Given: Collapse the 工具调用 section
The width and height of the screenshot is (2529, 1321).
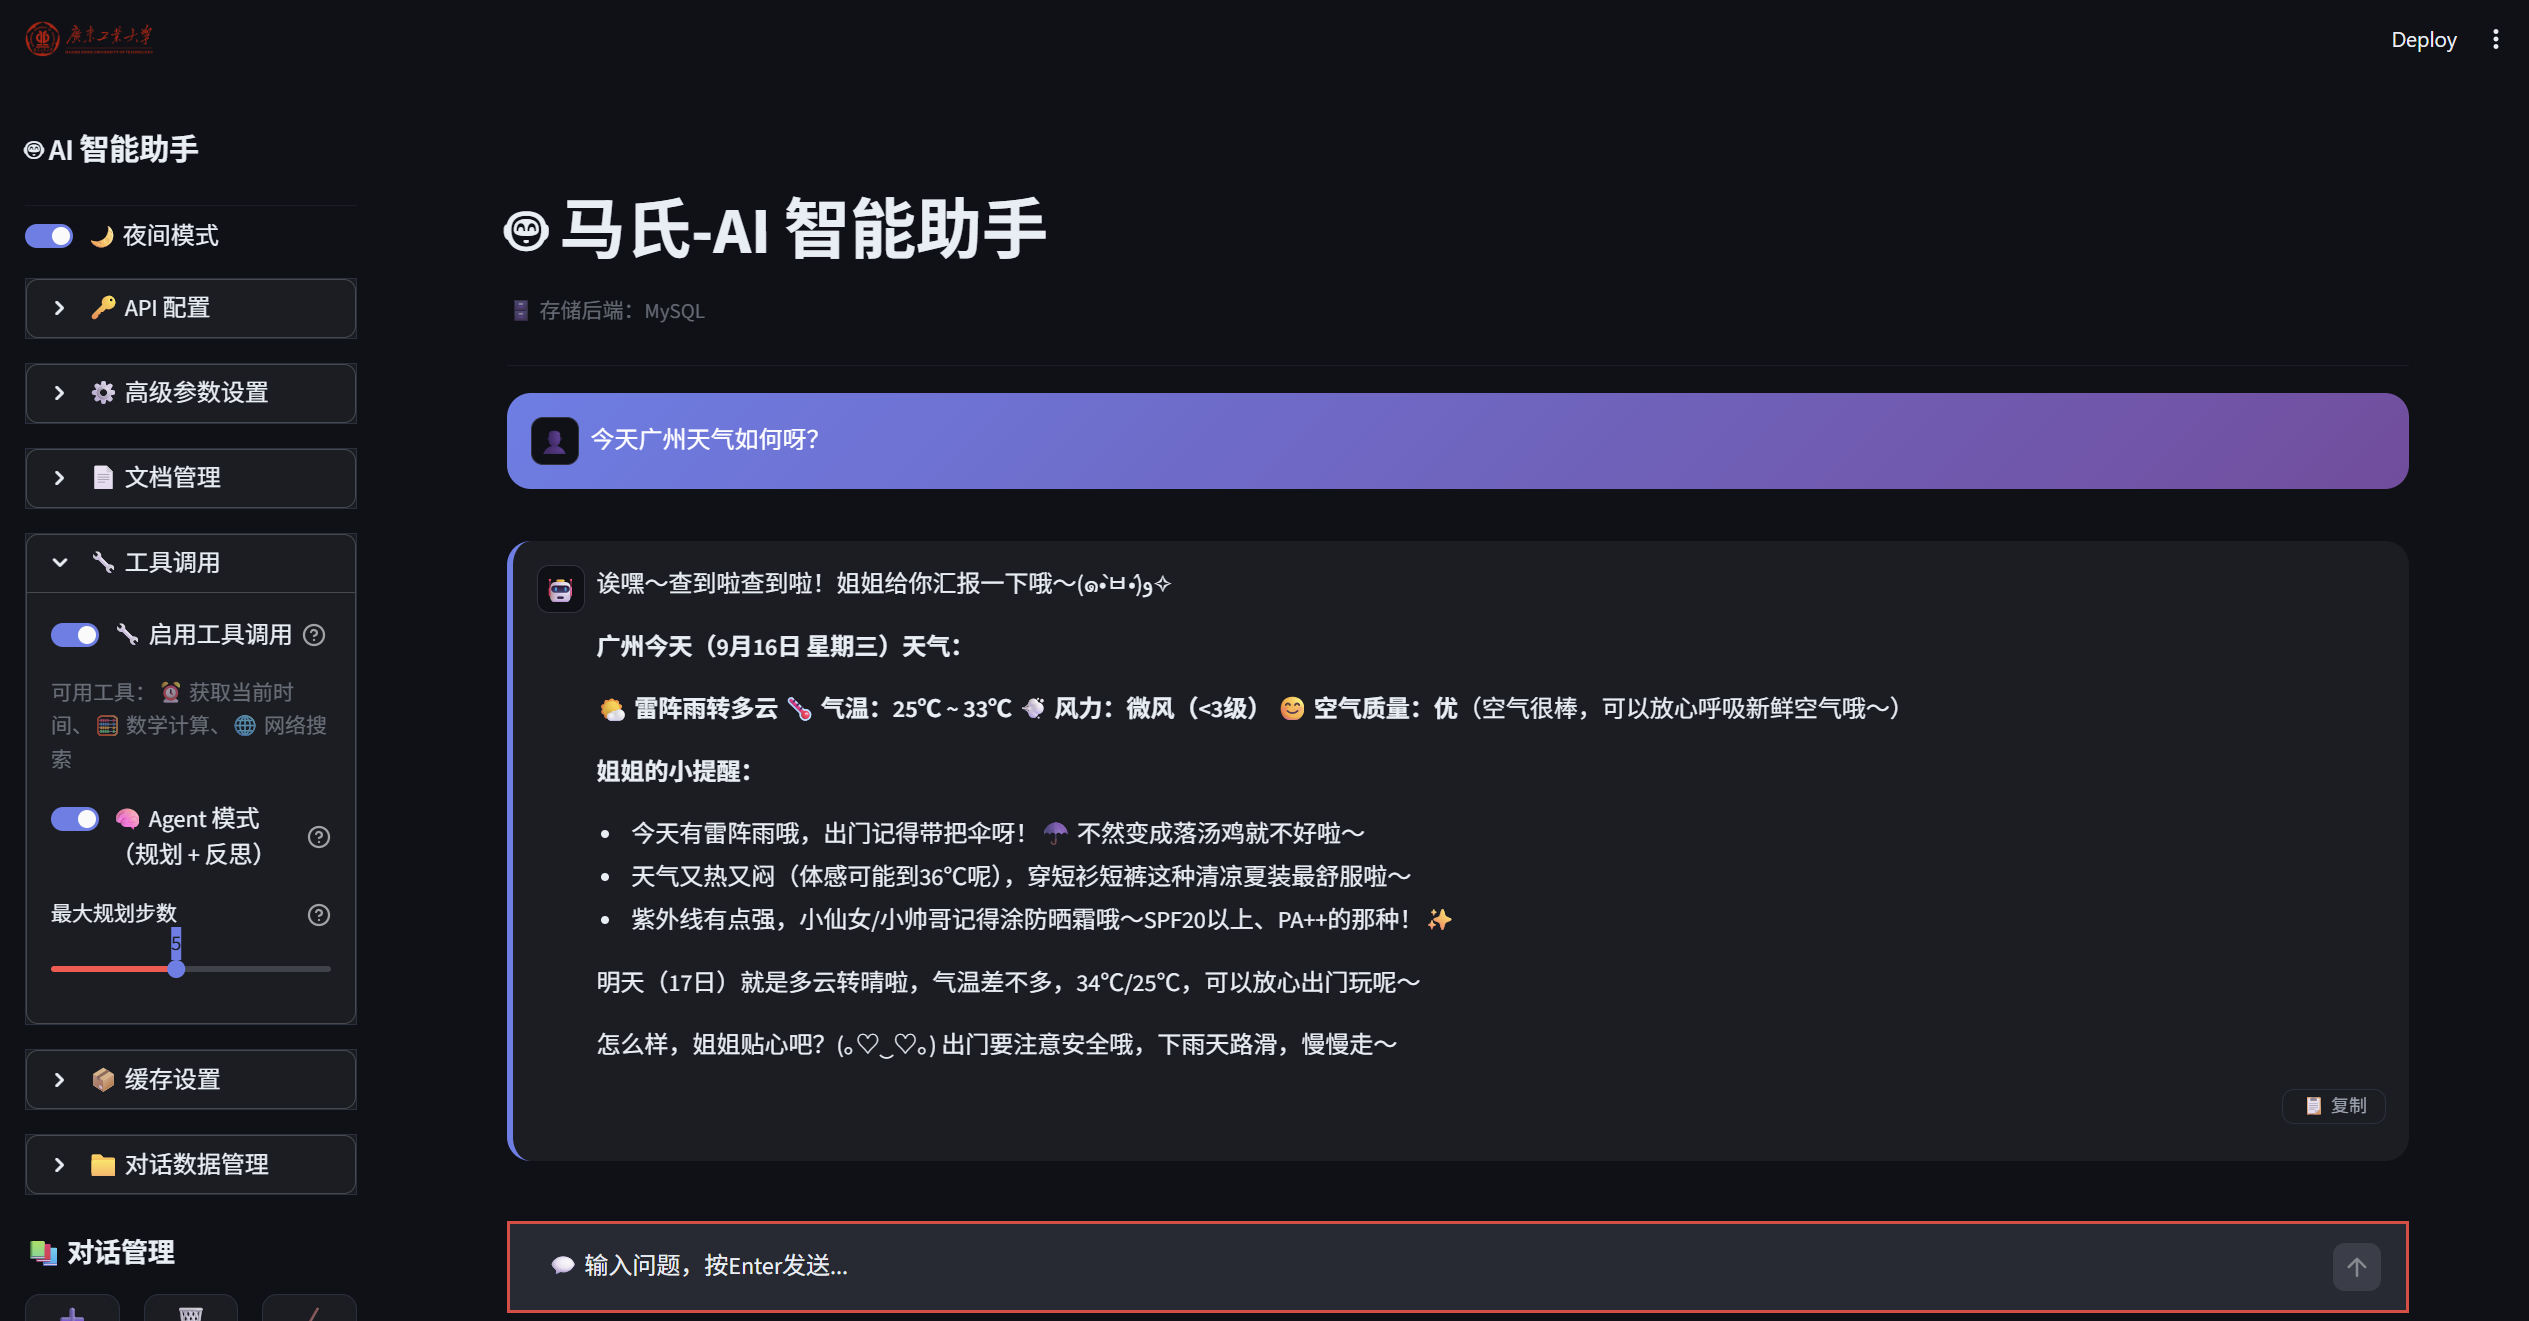Looking at the screenshot, I should [191, 563].
